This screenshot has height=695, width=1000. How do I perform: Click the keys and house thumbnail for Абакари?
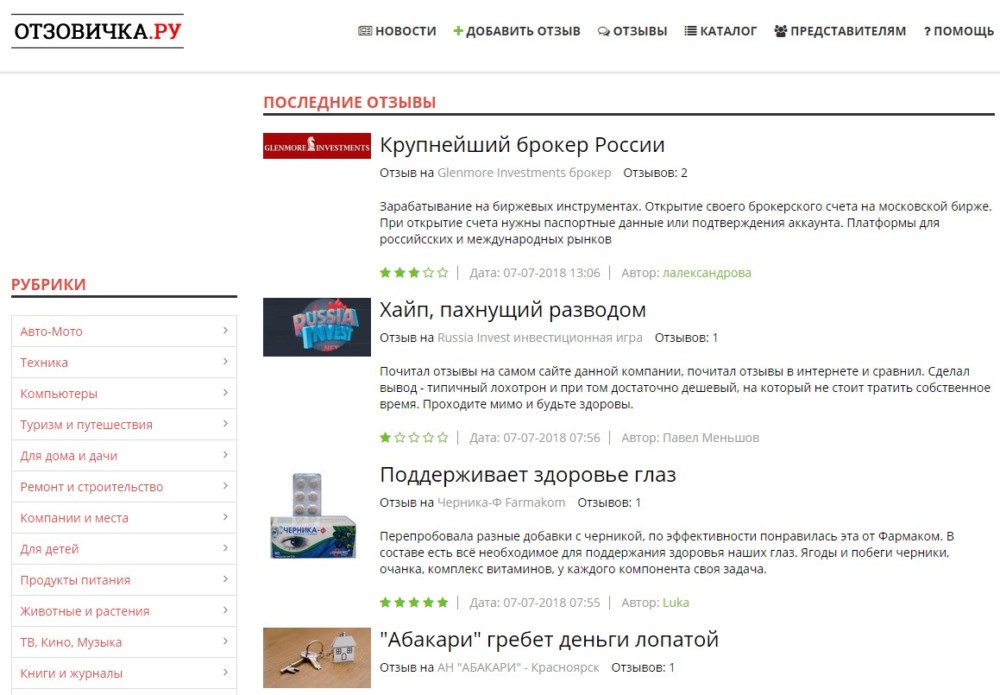click(317, 657)
